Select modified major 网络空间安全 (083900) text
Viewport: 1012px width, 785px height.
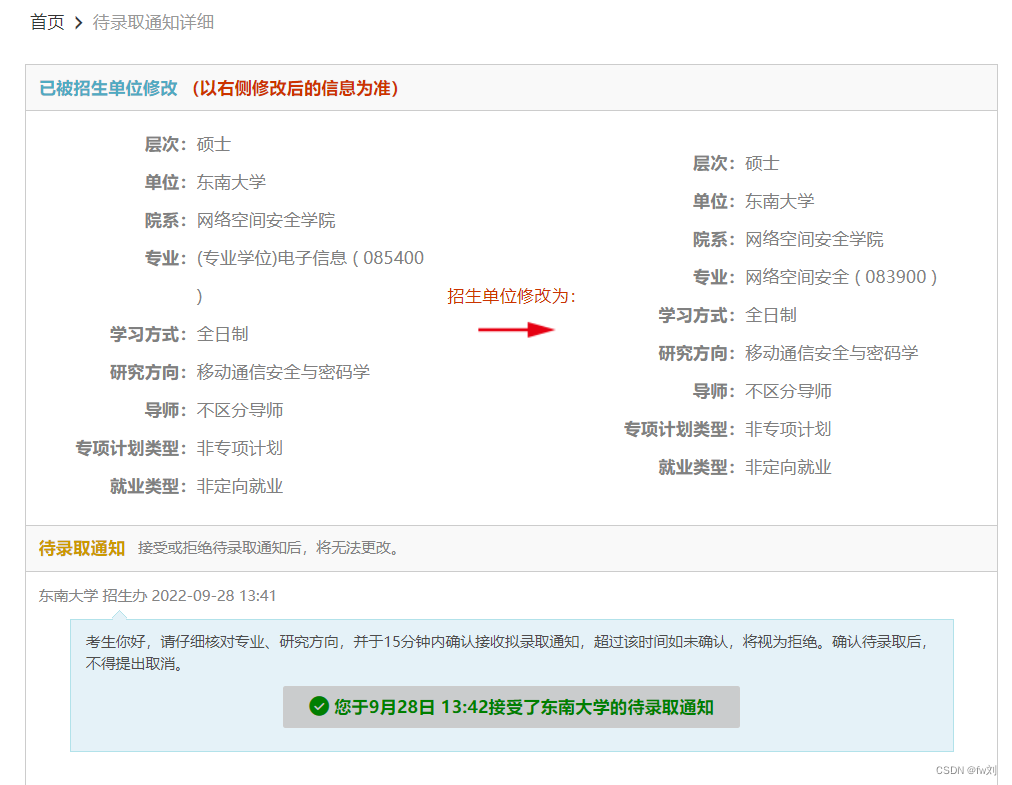coord(841,277)
